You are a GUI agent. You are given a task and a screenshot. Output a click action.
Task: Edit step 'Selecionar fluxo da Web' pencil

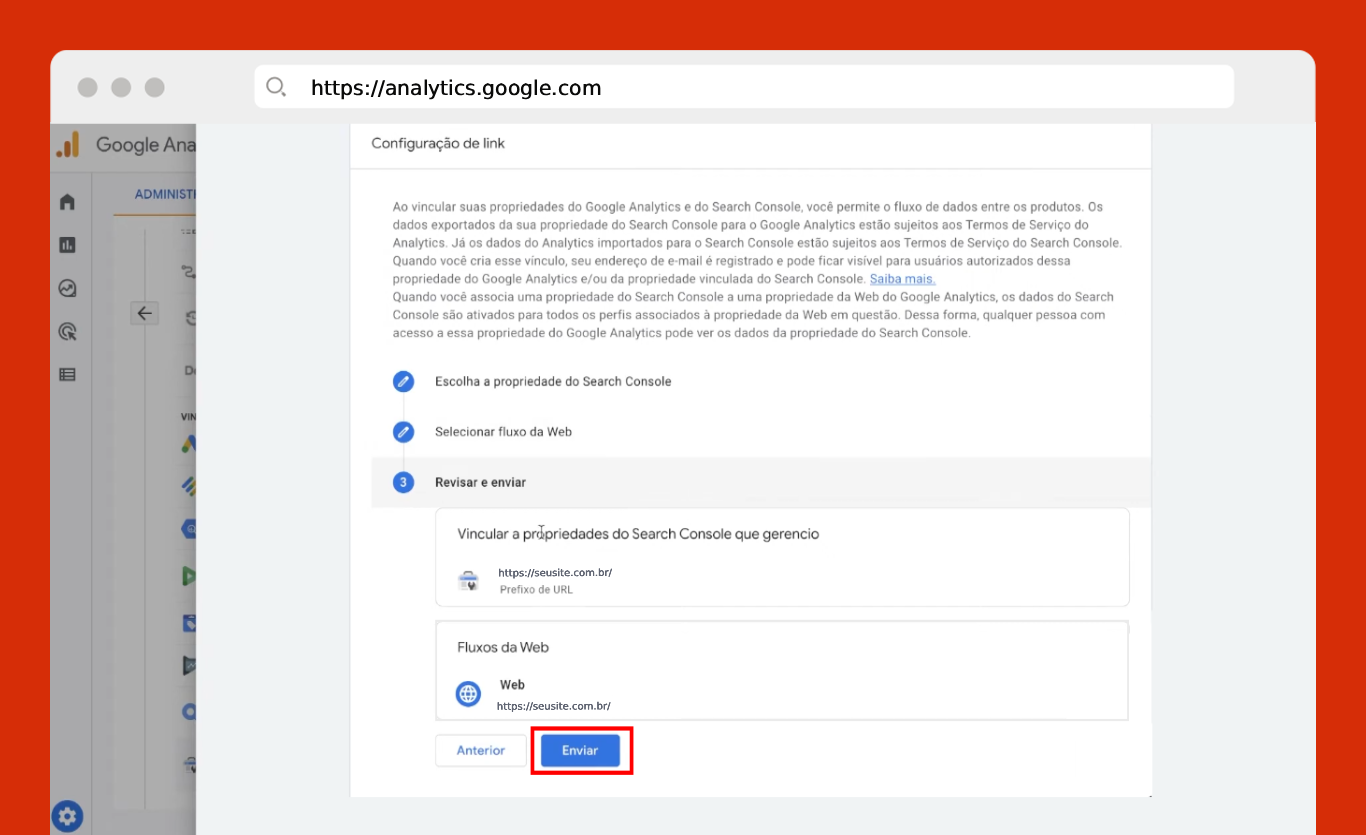403,432
